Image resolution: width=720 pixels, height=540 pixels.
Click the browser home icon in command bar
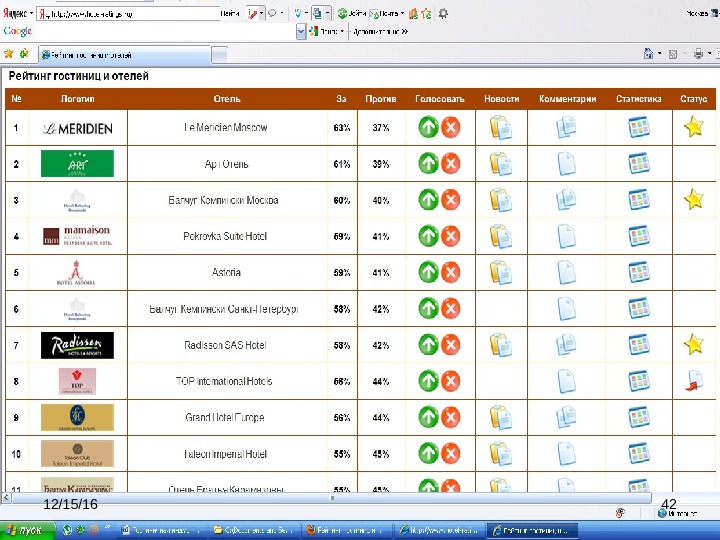coord(648,54)
